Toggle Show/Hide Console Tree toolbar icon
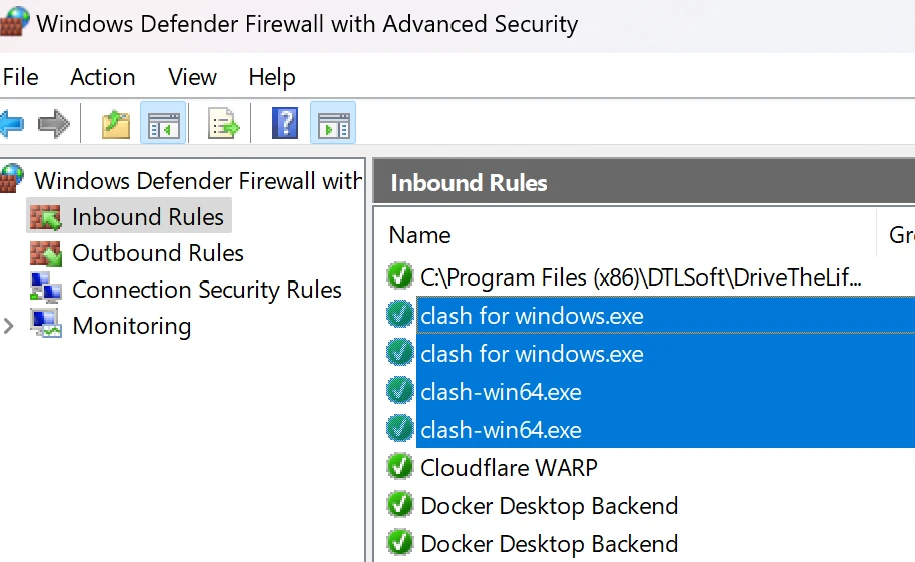 (x=162, y=124)
